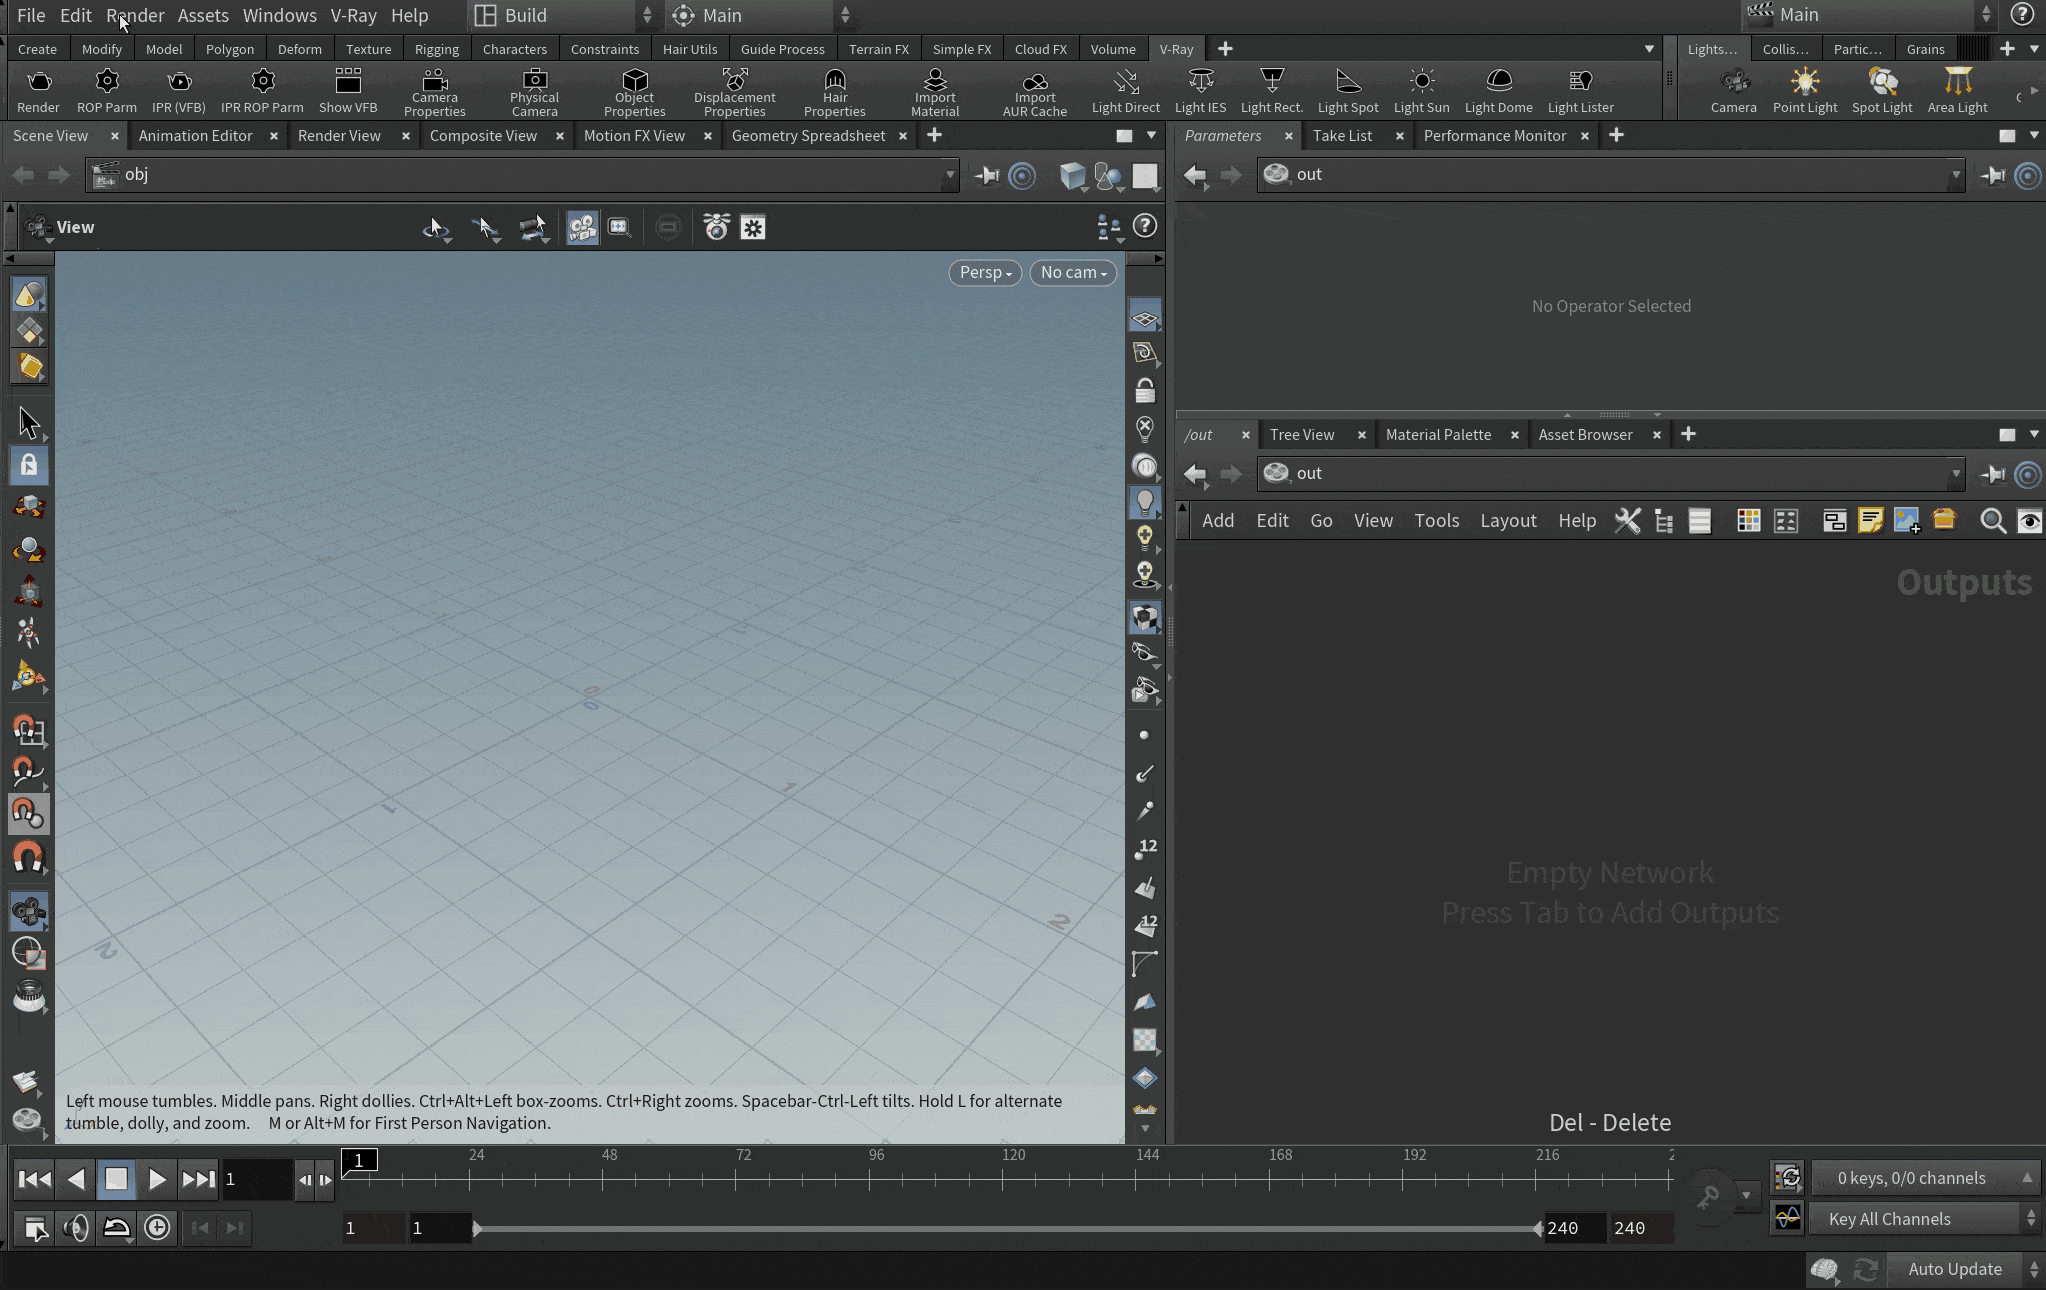Switch to the Take List tab

pyautogui.click(x=1344, y=135)
